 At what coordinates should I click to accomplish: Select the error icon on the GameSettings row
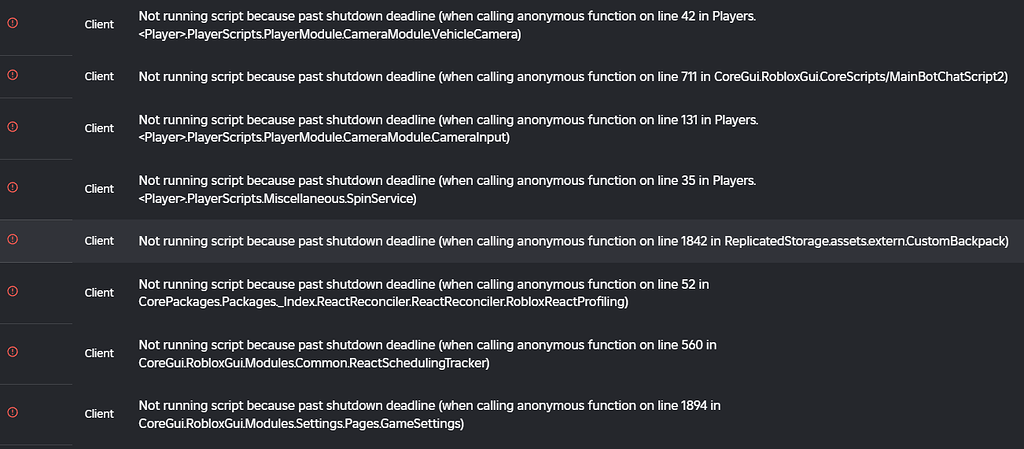(x=13, y=412)
